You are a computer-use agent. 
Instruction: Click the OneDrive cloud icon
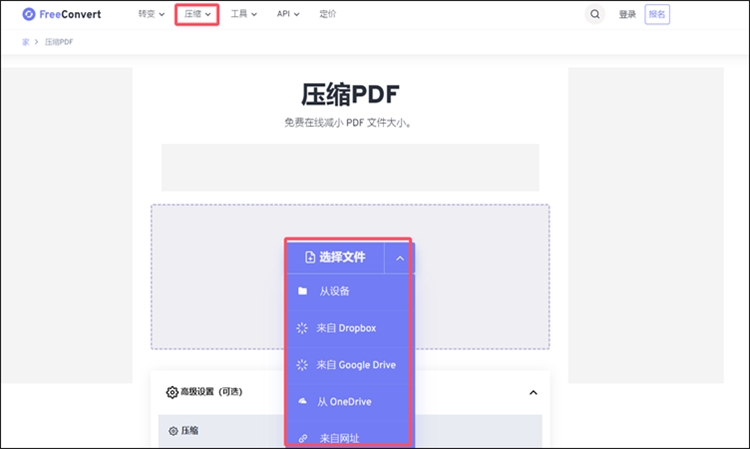click(x=302, y=401)
